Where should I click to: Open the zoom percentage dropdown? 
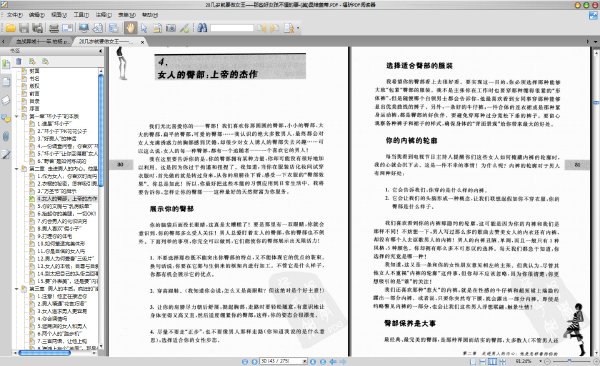click(540, 361)
